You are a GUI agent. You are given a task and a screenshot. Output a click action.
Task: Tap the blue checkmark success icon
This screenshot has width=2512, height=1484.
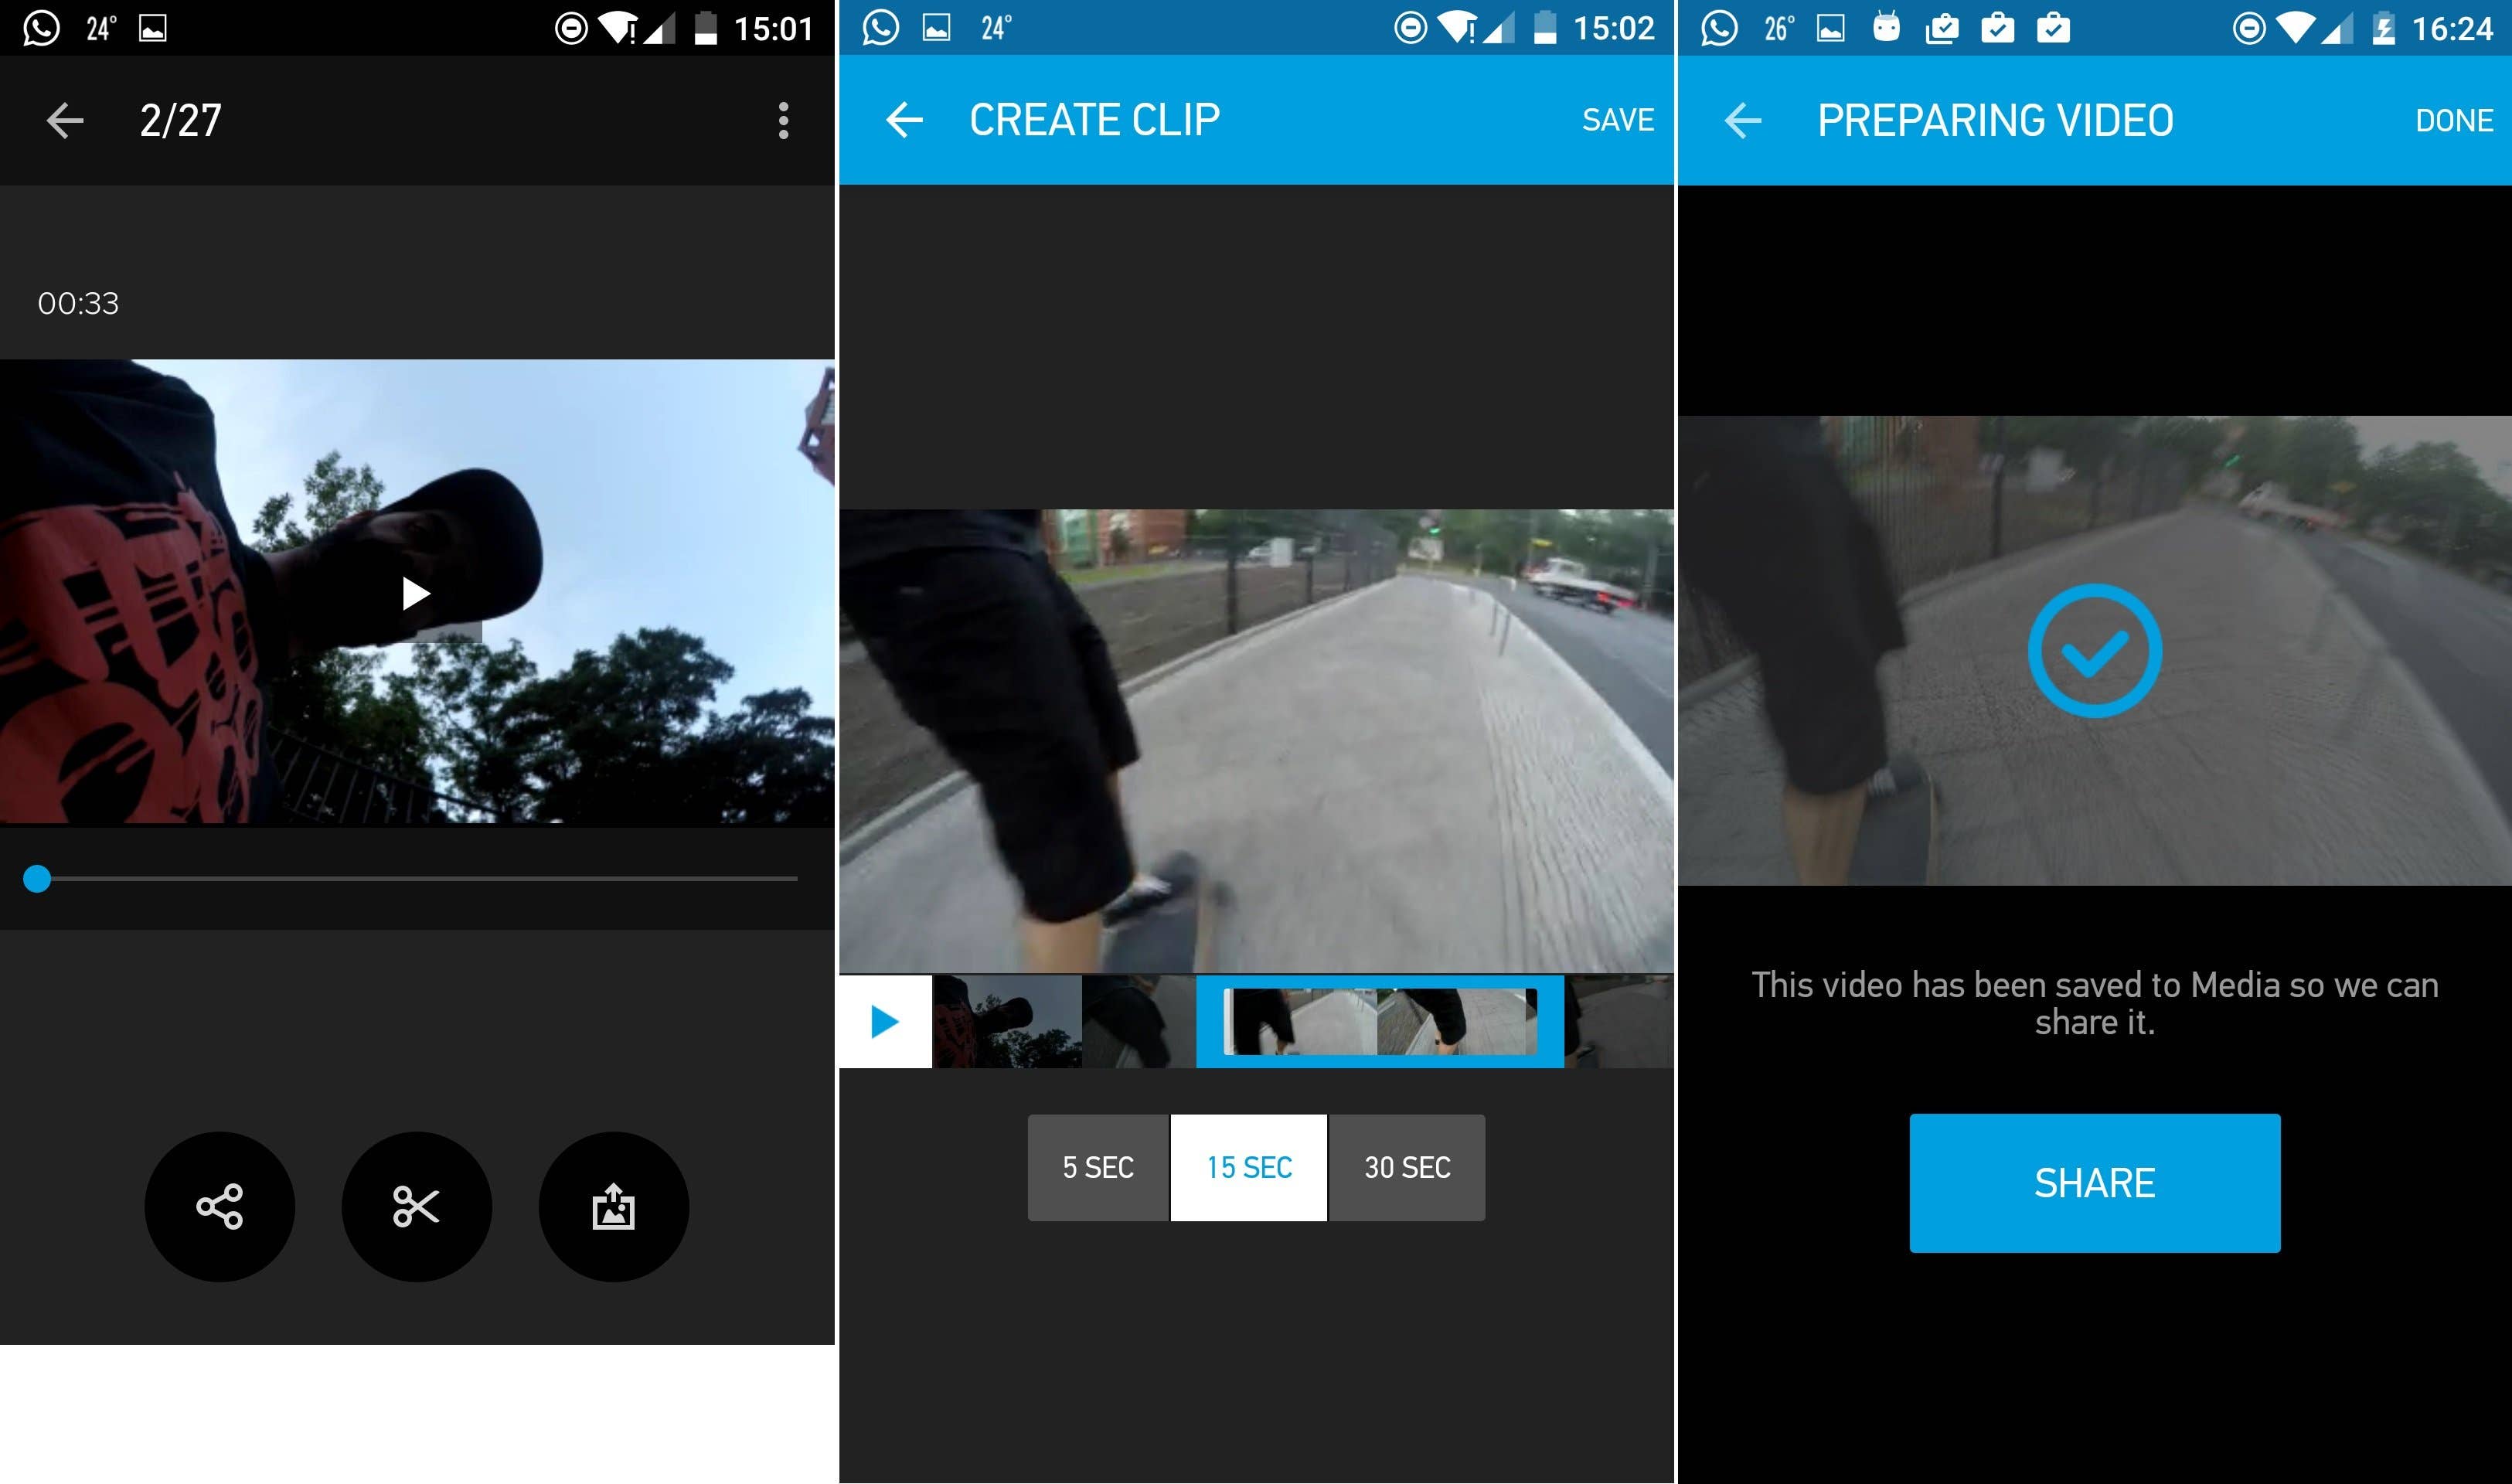[x=2095, y=650]
